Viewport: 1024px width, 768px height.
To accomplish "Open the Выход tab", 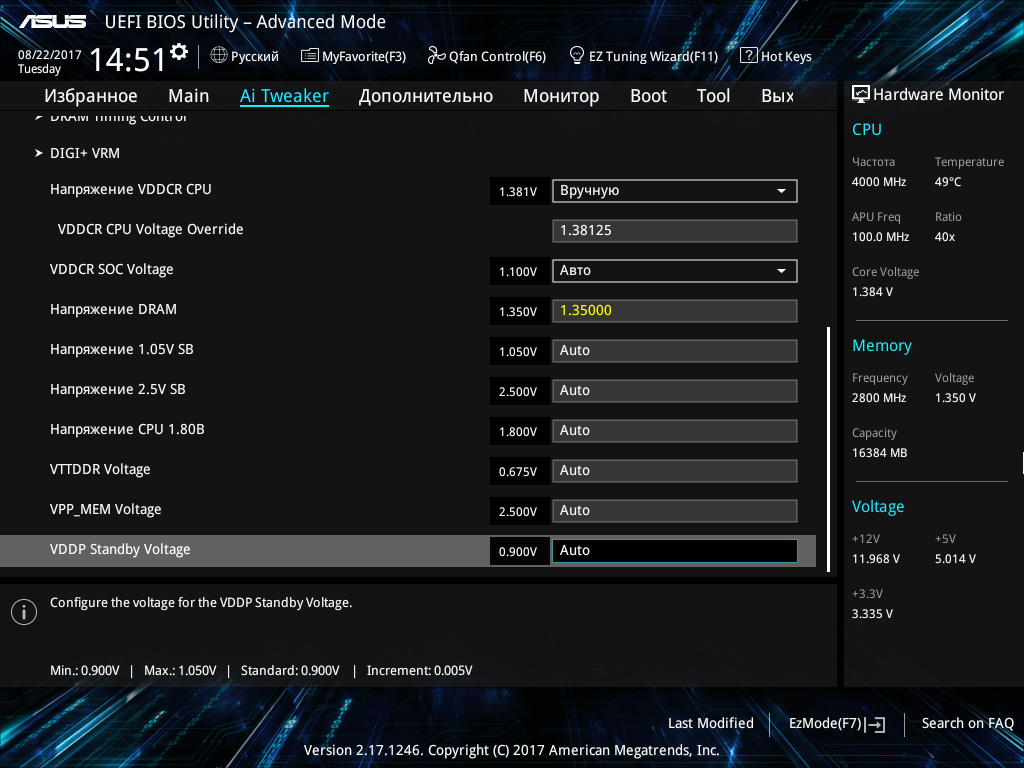I will click(777, 96).
